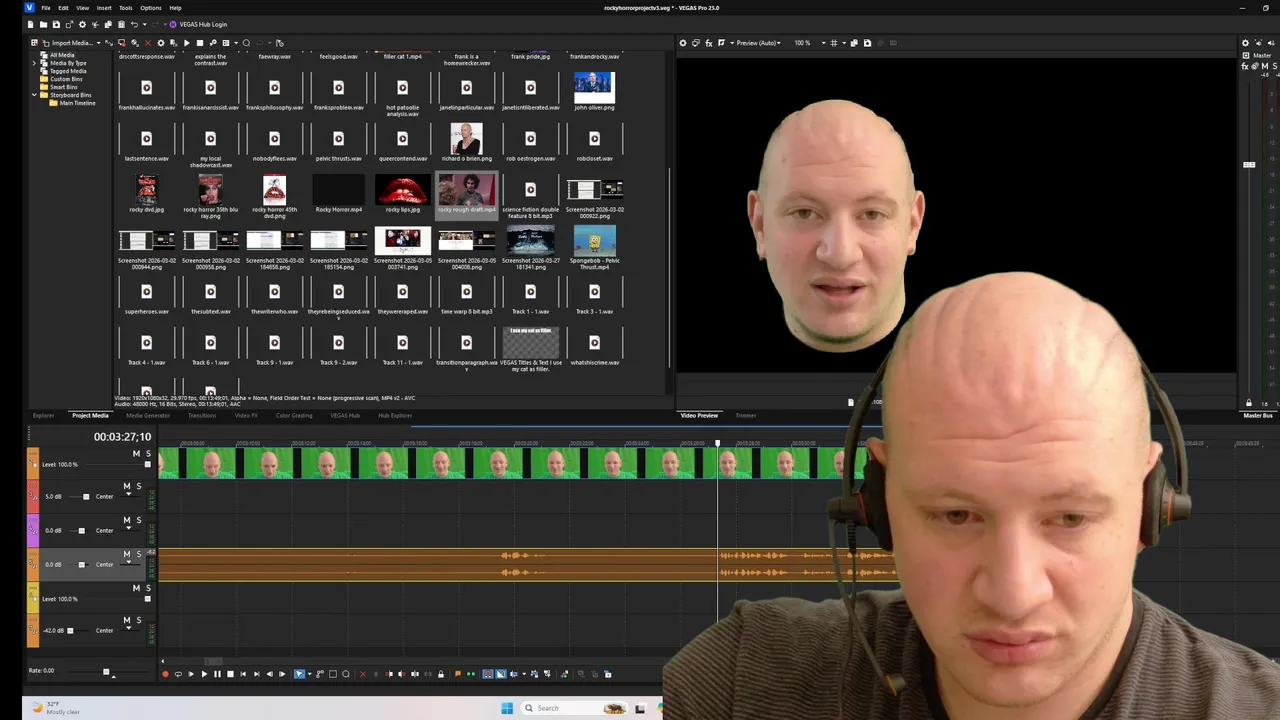
Task: Select Main Timeline storyboard bin
Action: pyautogui.click(x=77, y=103)
